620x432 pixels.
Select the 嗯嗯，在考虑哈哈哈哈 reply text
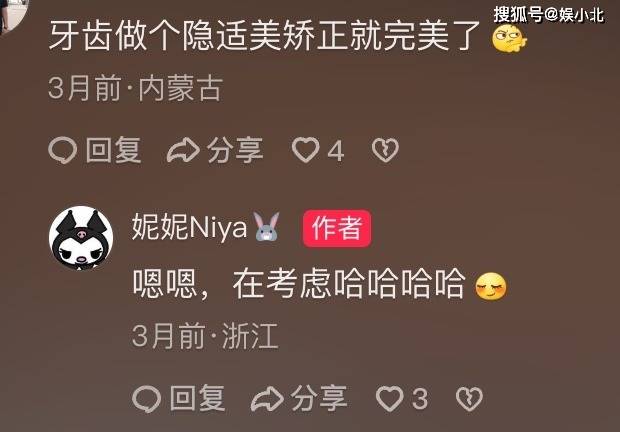pyautogui.click(x=299, y=284)
